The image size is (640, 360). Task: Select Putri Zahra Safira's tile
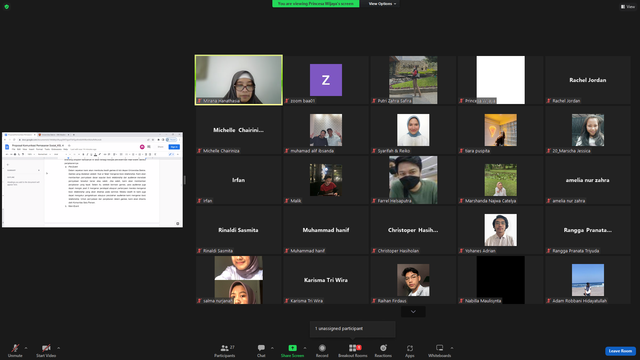[413, 80]
